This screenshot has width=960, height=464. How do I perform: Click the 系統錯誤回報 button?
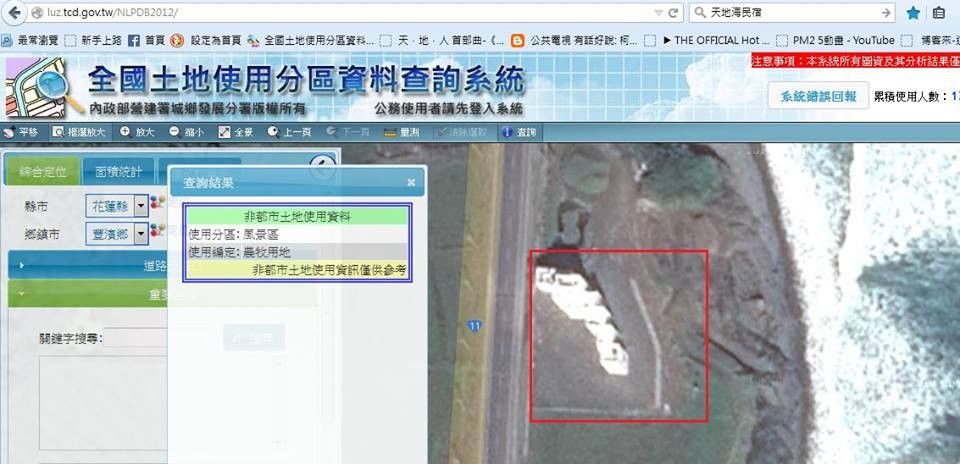coord(818,96)
